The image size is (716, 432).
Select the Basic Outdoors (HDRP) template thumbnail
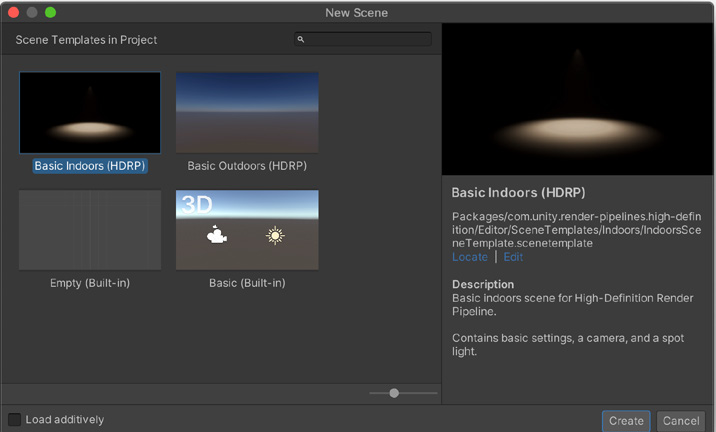247,112
